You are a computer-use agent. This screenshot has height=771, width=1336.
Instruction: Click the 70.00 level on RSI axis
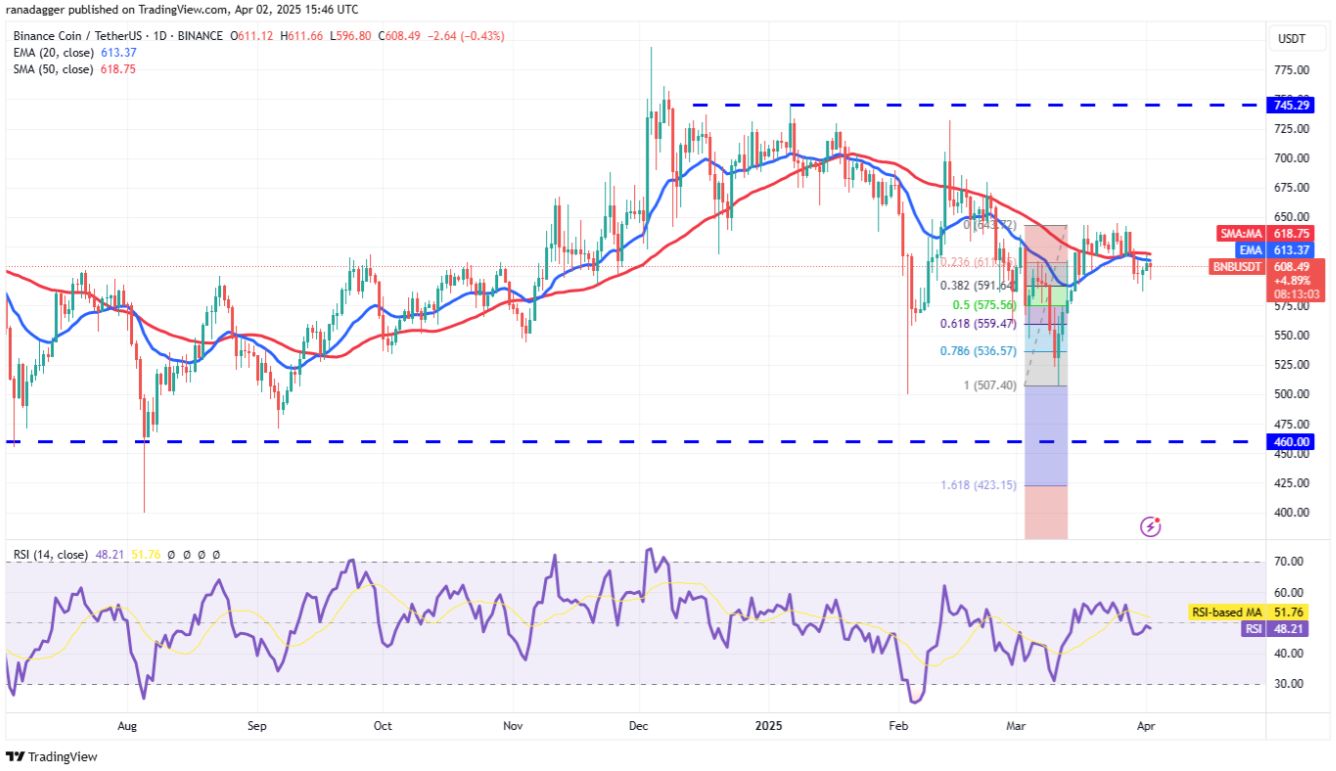click(x=1289, y=562)
